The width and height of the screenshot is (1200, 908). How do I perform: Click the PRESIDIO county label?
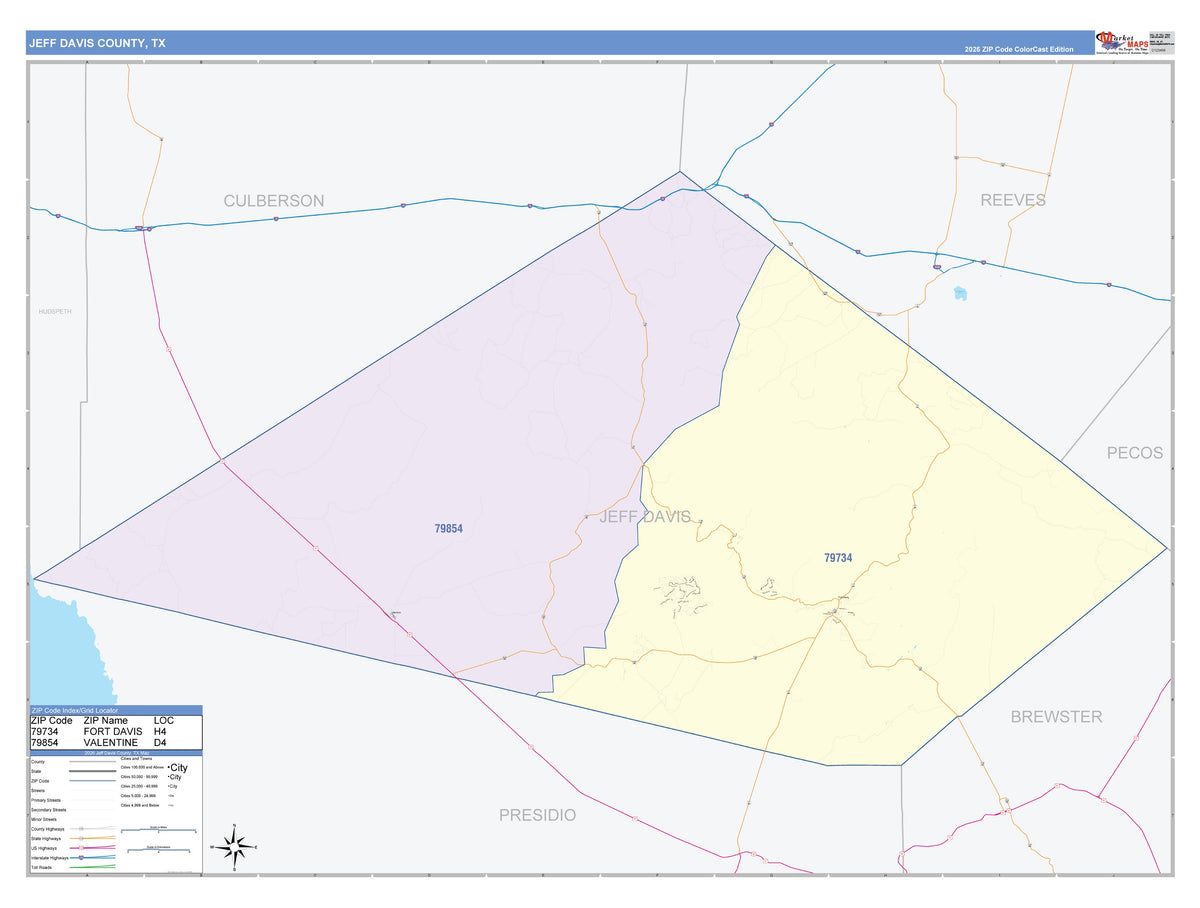(538, 815)
